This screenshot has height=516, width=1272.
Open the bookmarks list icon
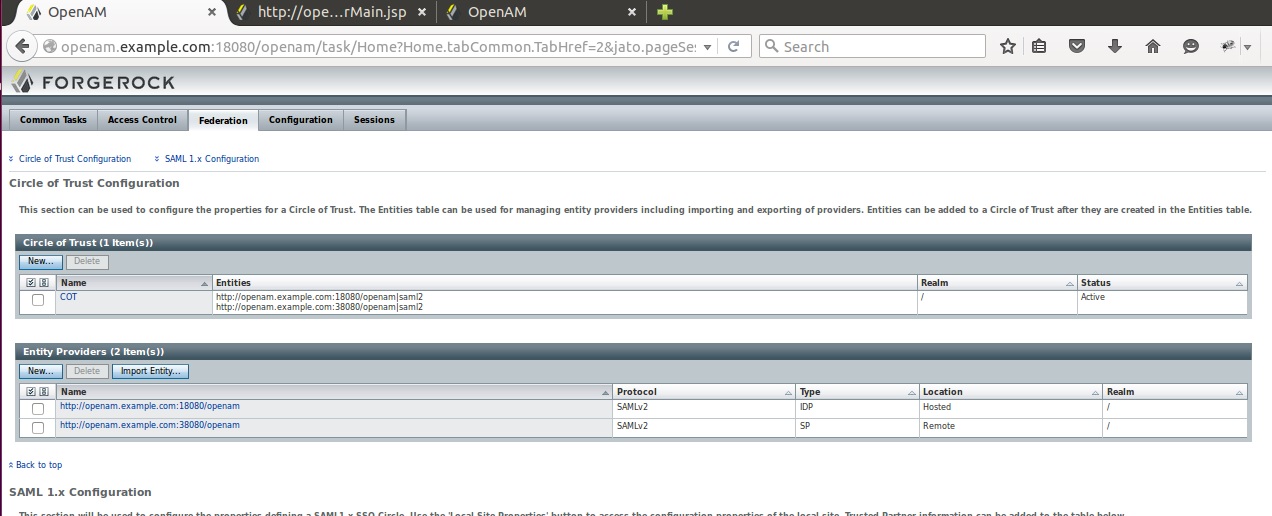coord(1039,46)
